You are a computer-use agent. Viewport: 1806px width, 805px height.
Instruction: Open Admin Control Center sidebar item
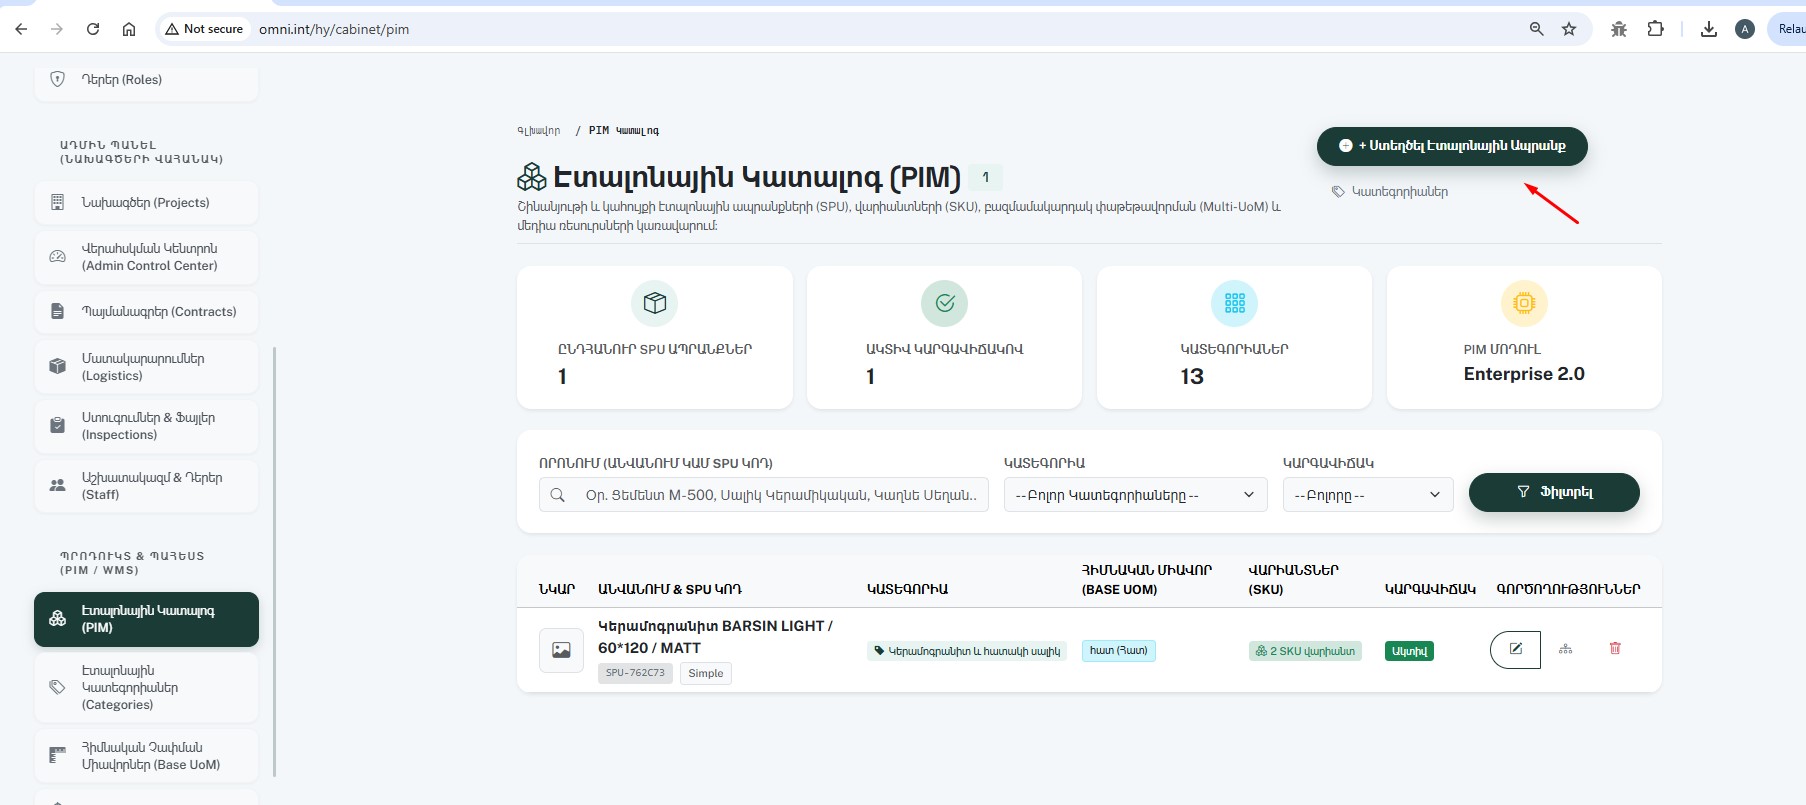coord(146,257)
